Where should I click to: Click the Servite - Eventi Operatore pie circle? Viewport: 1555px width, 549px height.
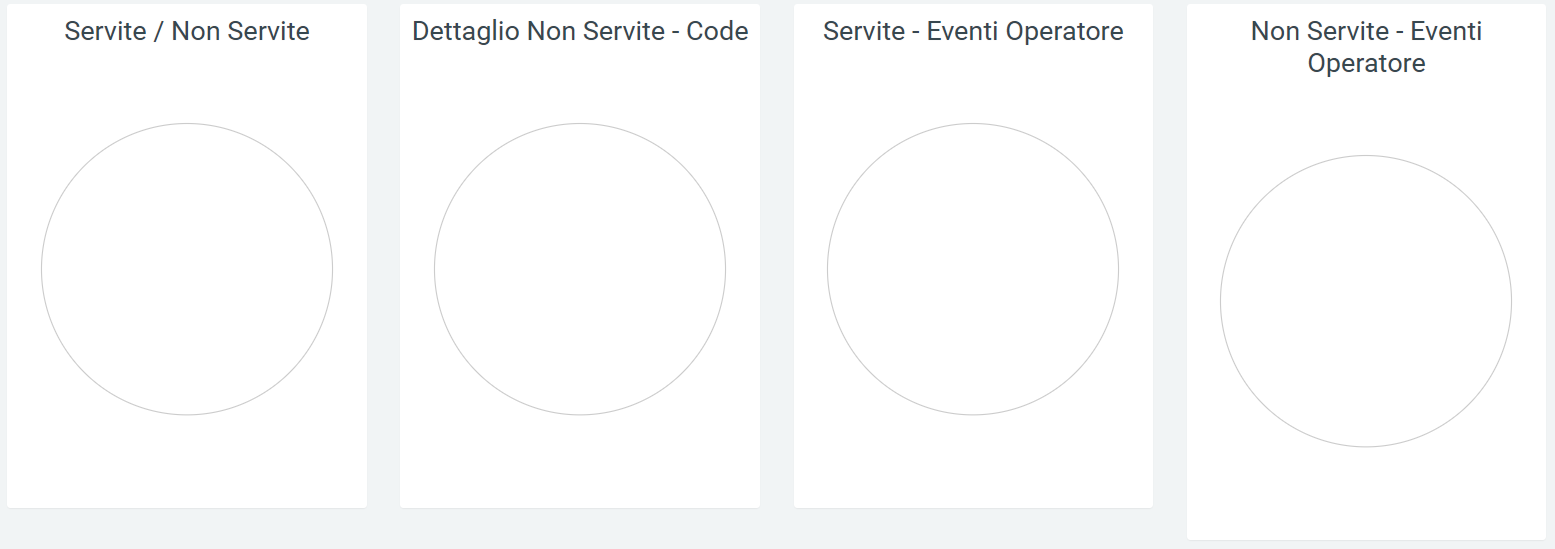pyautogui.click(x=973, y=269)
